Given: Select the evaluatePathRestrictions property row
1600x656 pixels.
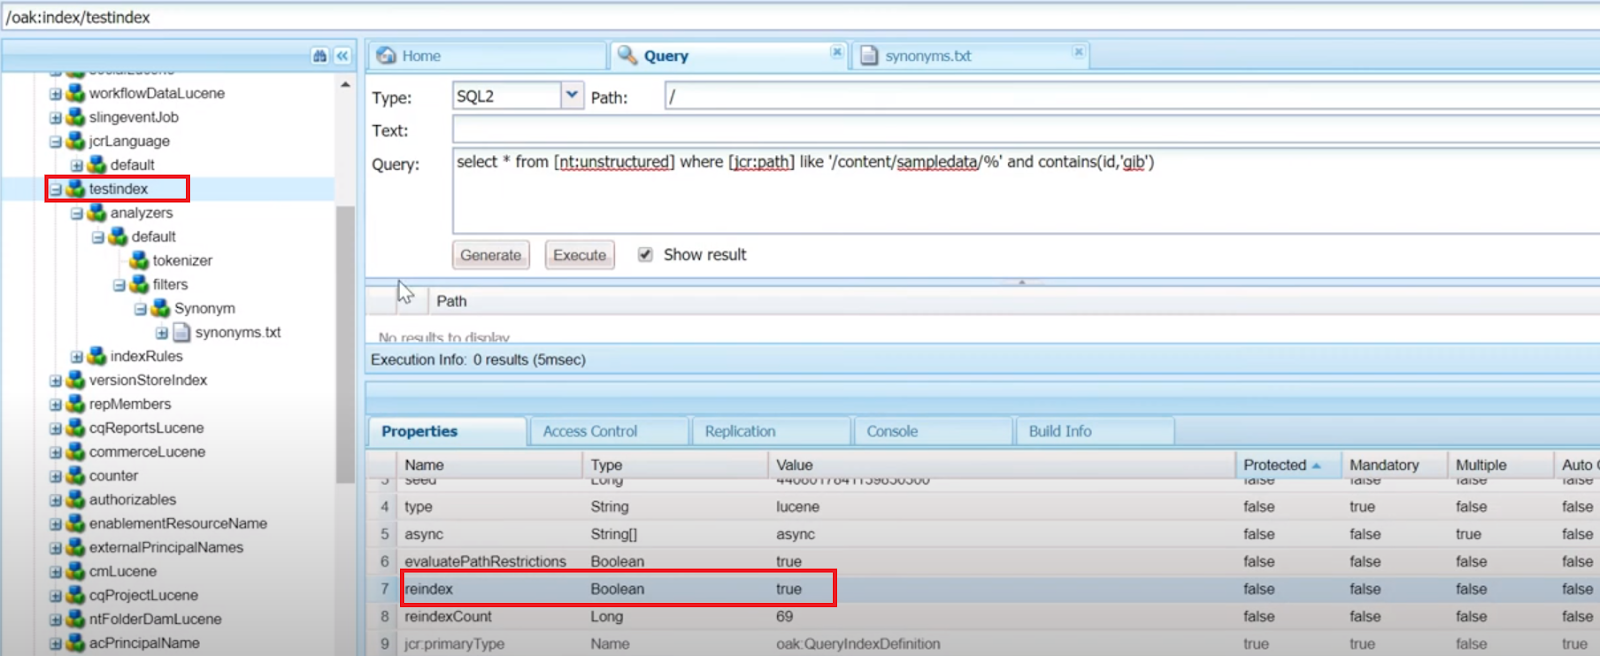Looking at the screenshot, I should (984, 561).
